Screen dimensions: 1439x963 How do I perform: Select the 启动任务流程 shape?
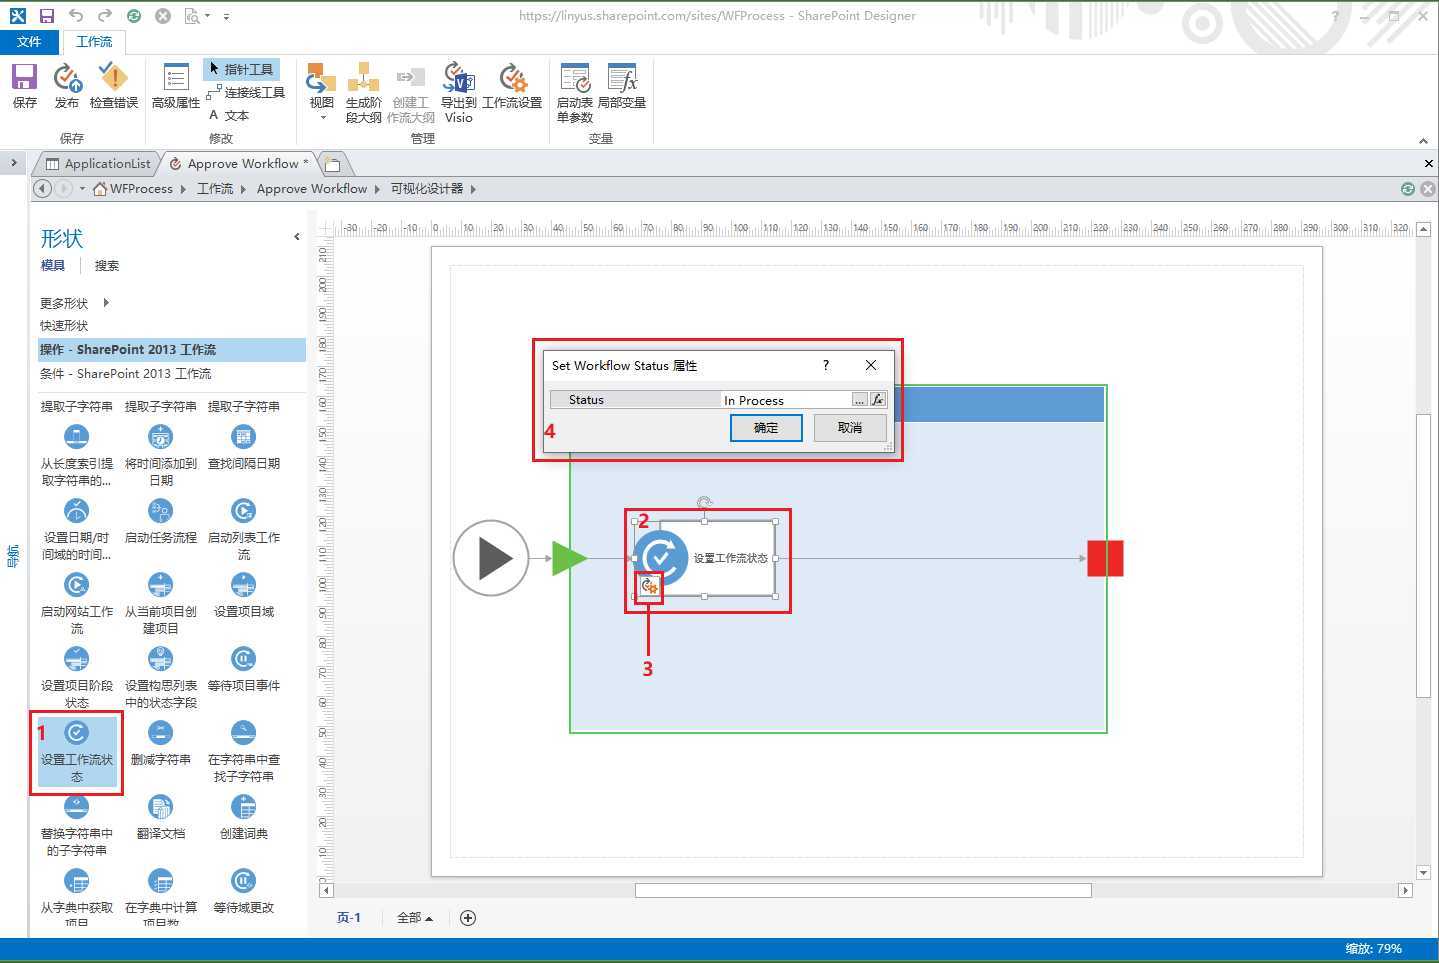pyautogui.click(x=160, y=521)
